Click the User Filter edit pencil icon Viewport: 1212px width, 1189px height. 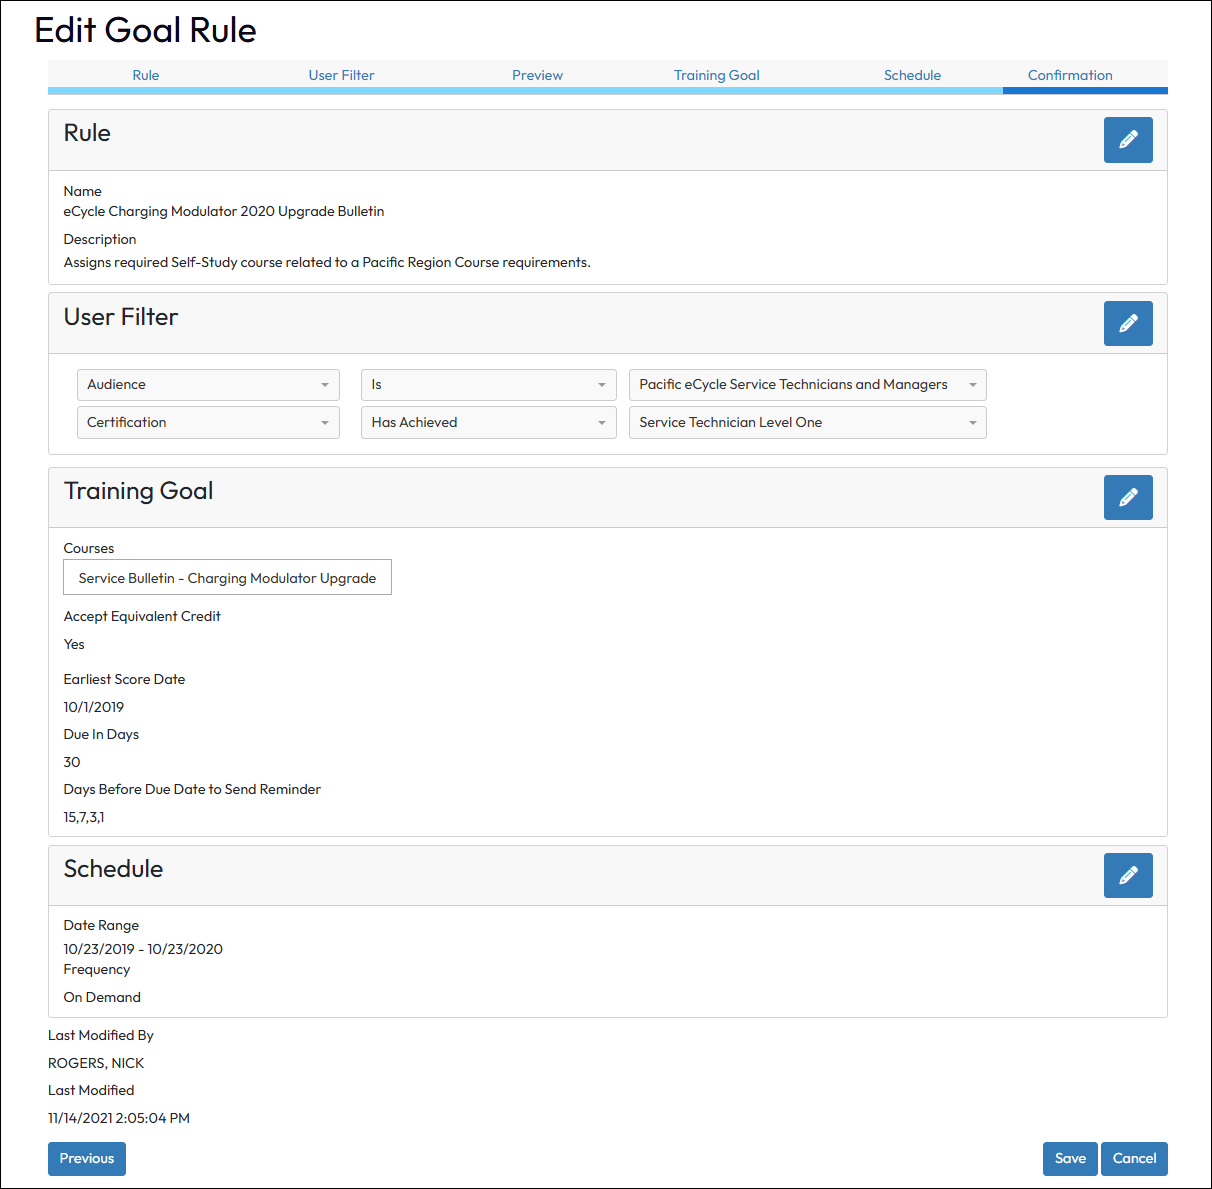coord(1127,323)
